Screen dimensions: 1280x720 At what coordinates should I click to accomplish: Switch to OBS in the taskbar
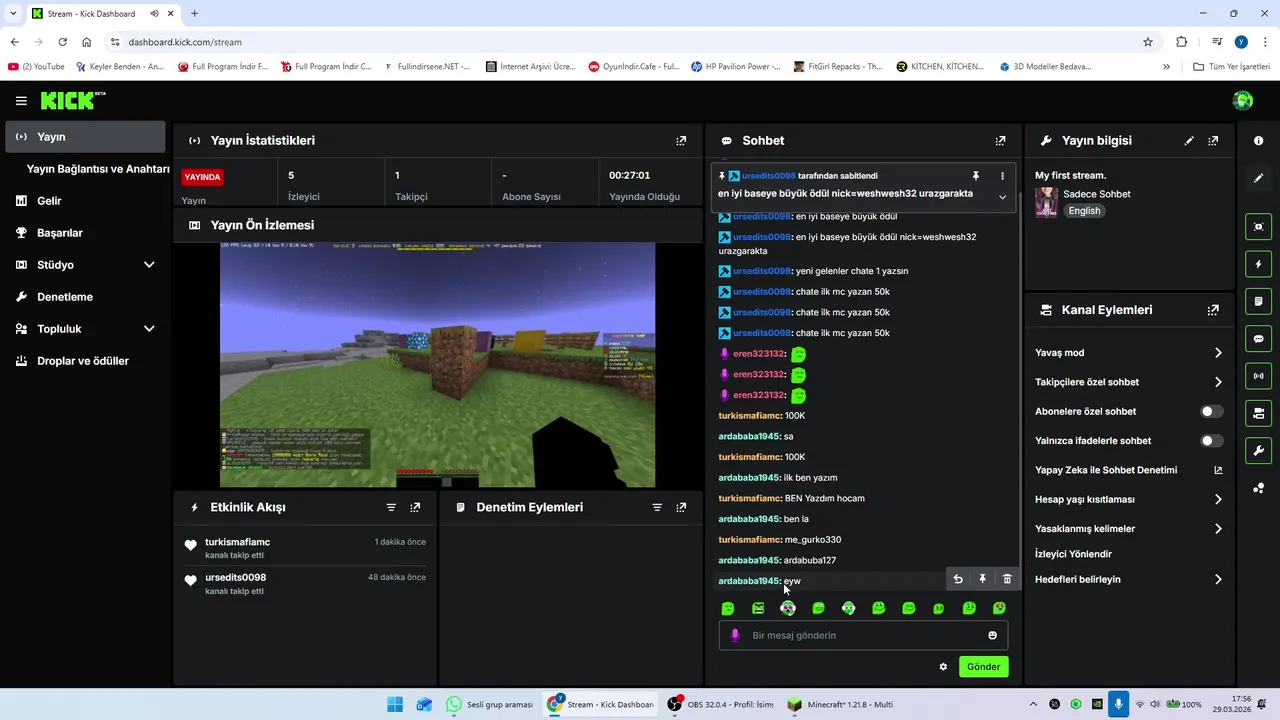coord(720,704)
